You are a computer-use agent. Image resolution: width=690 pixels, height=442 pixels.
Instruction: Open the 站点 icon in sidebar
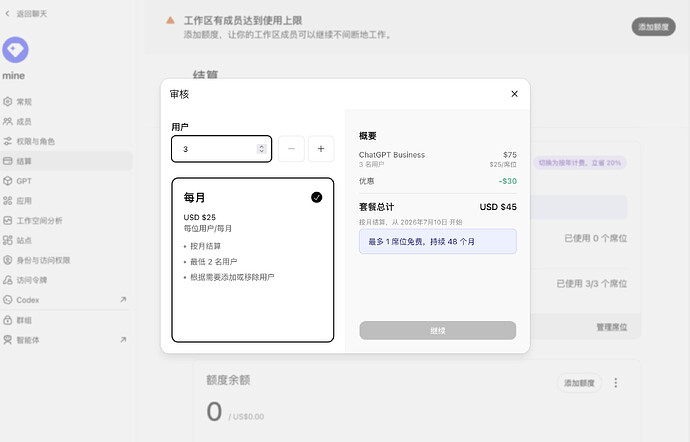tap(7, 240)
